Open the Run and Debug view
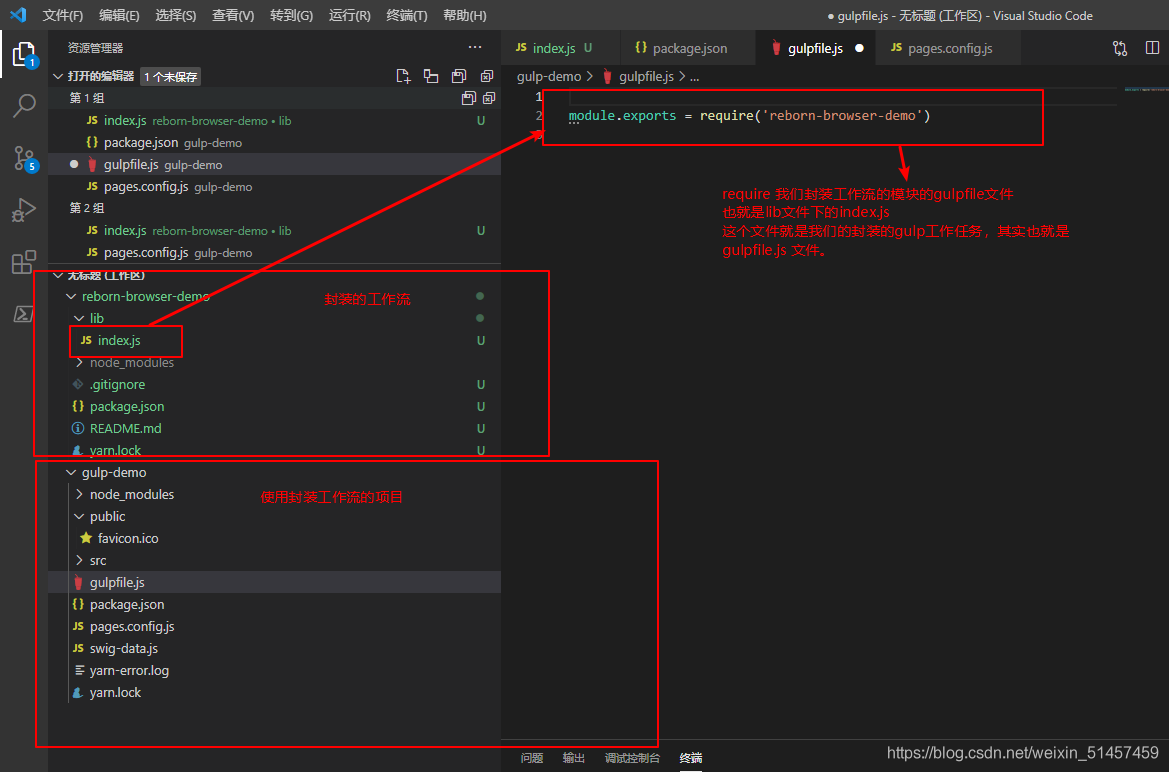This screenshot has width=1169, height=772. pyautogui.click(x=24, y=210)
